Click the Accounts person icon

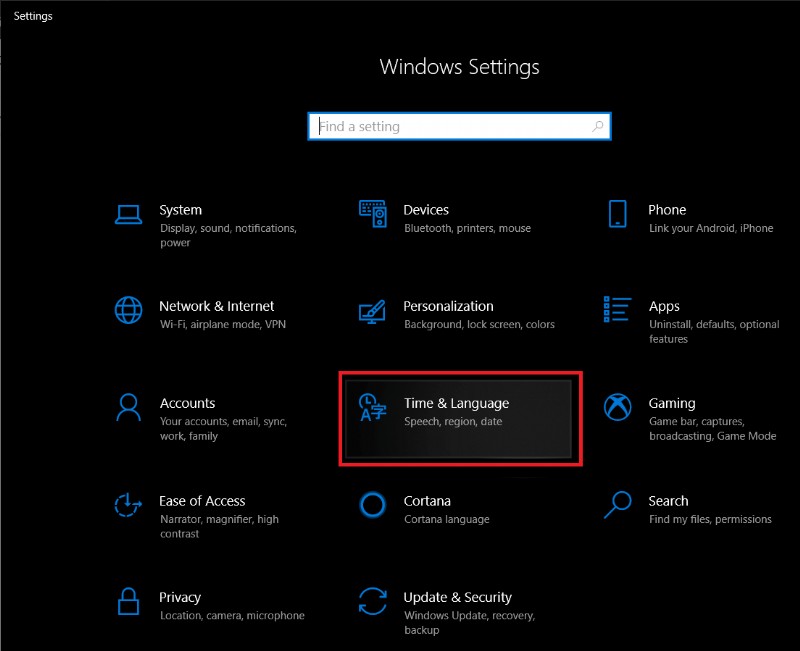(x=129, y=406)
